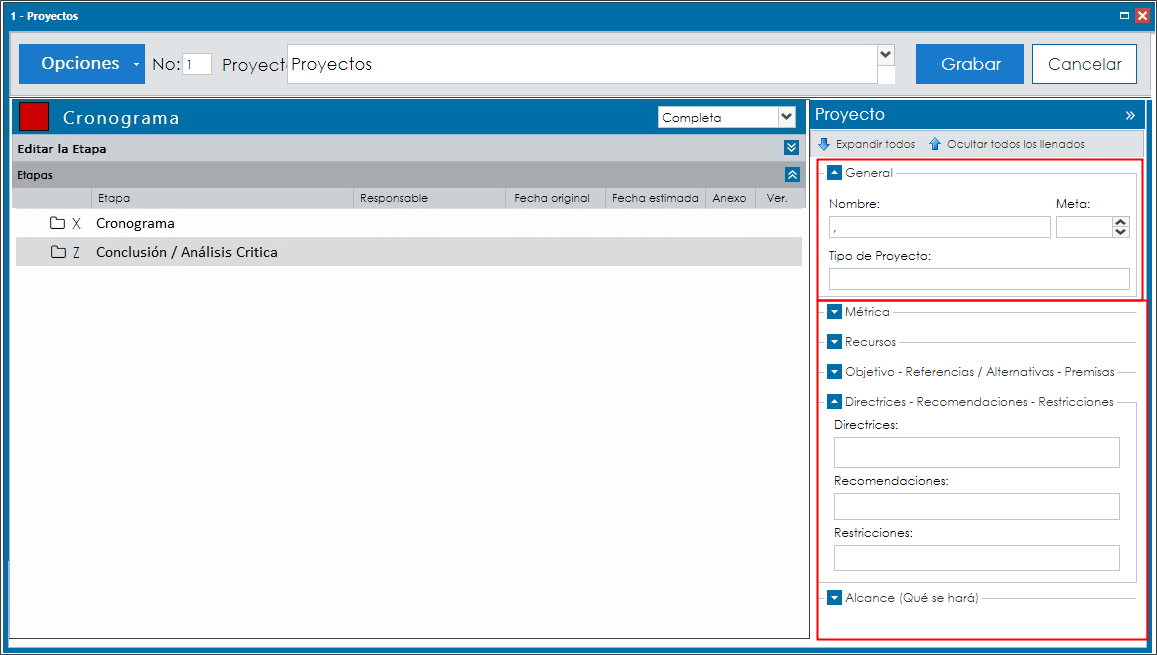The width and height of the screenshot is (1157, 655).
Task: Close the Proyectos window
Action: [x=1142, y=15]
